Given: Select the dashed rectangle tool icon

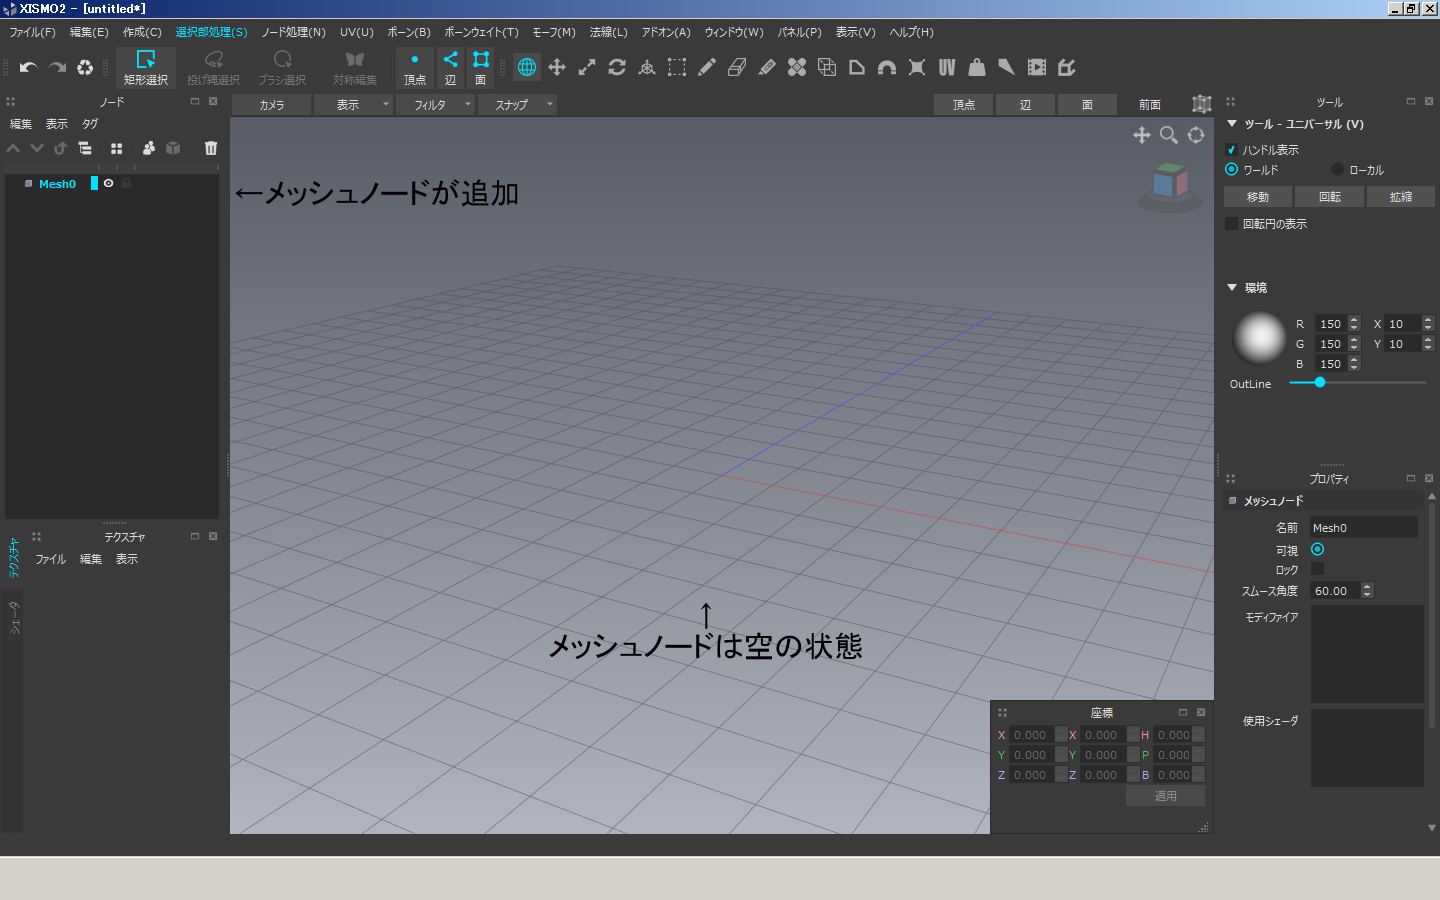Looking at the screenshot, I should point(677,67).
